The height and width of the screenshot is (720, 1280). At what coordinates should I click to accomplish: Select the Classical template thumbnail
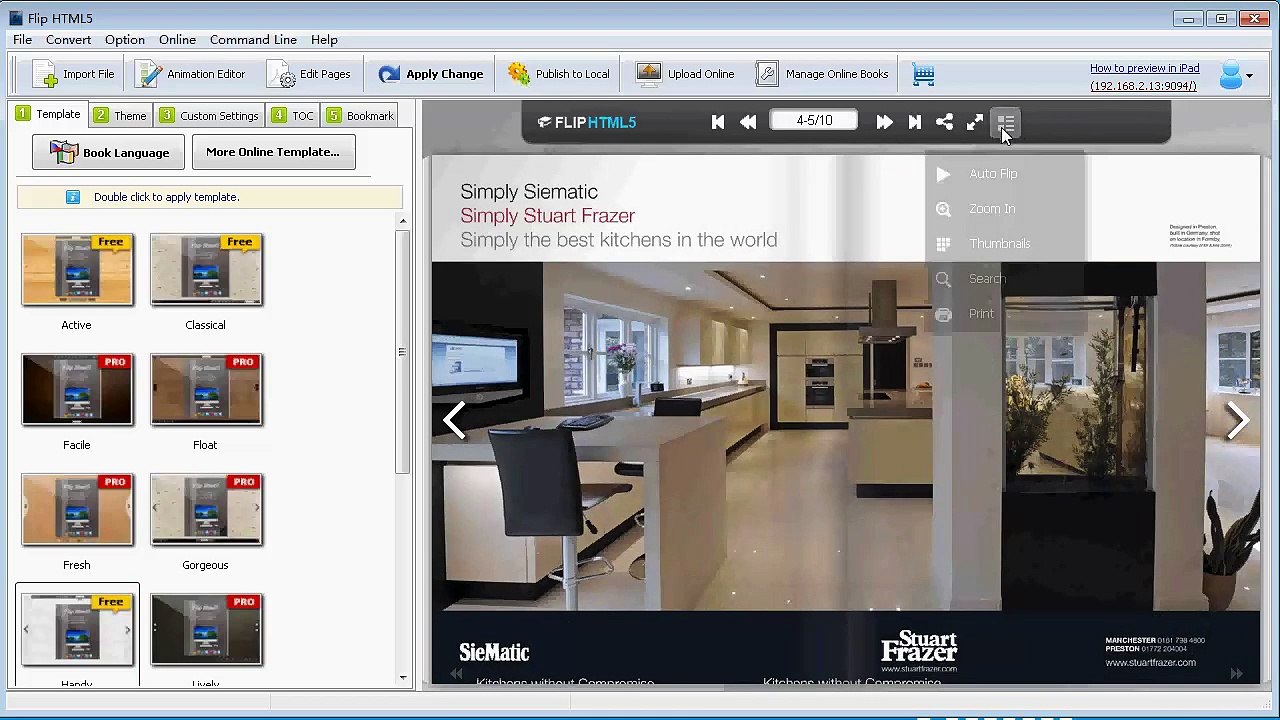[x=206, y=270]
